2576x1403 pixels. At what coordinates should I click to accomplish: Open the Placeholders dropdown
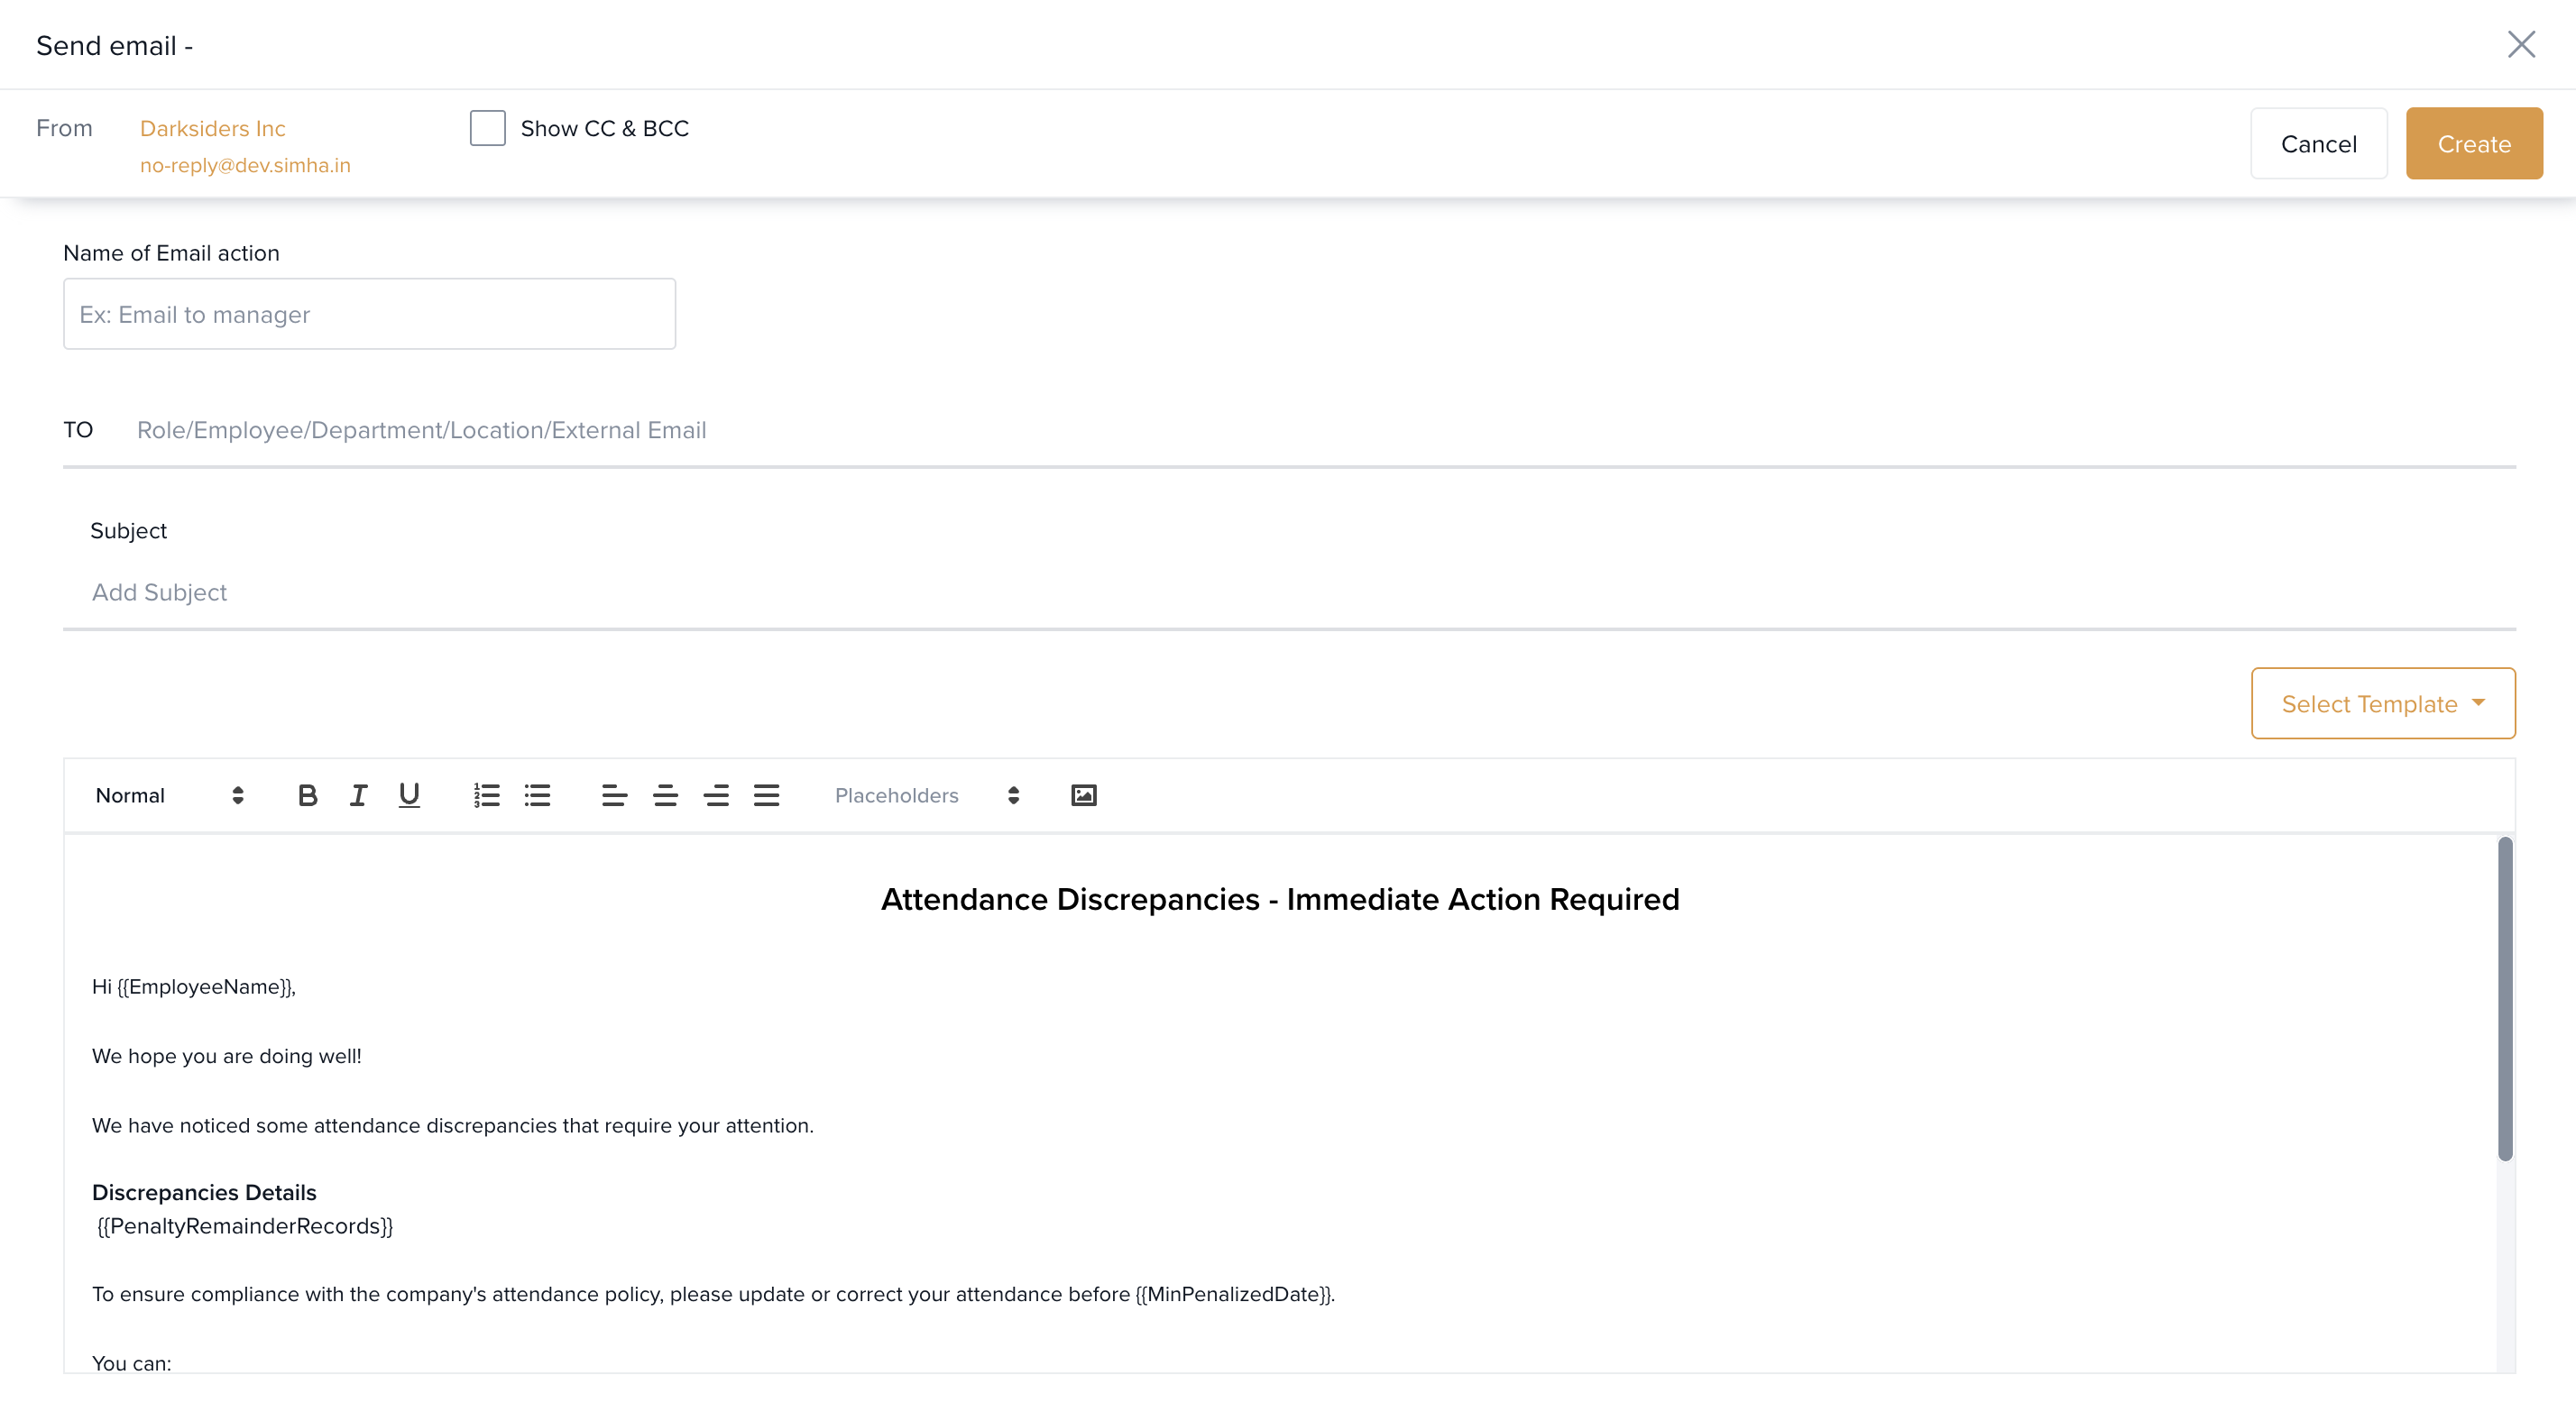(926, 795)
